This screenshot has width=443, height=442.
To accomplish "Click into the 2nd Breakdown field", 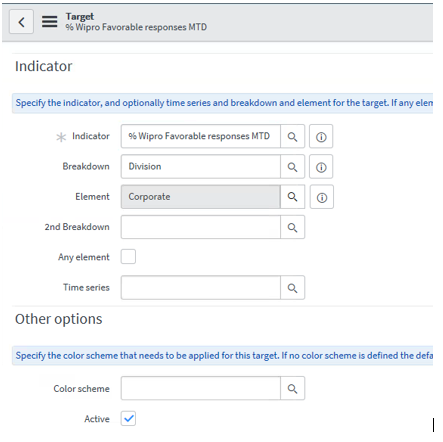I will pyautogui.click(x=201, y=227).
